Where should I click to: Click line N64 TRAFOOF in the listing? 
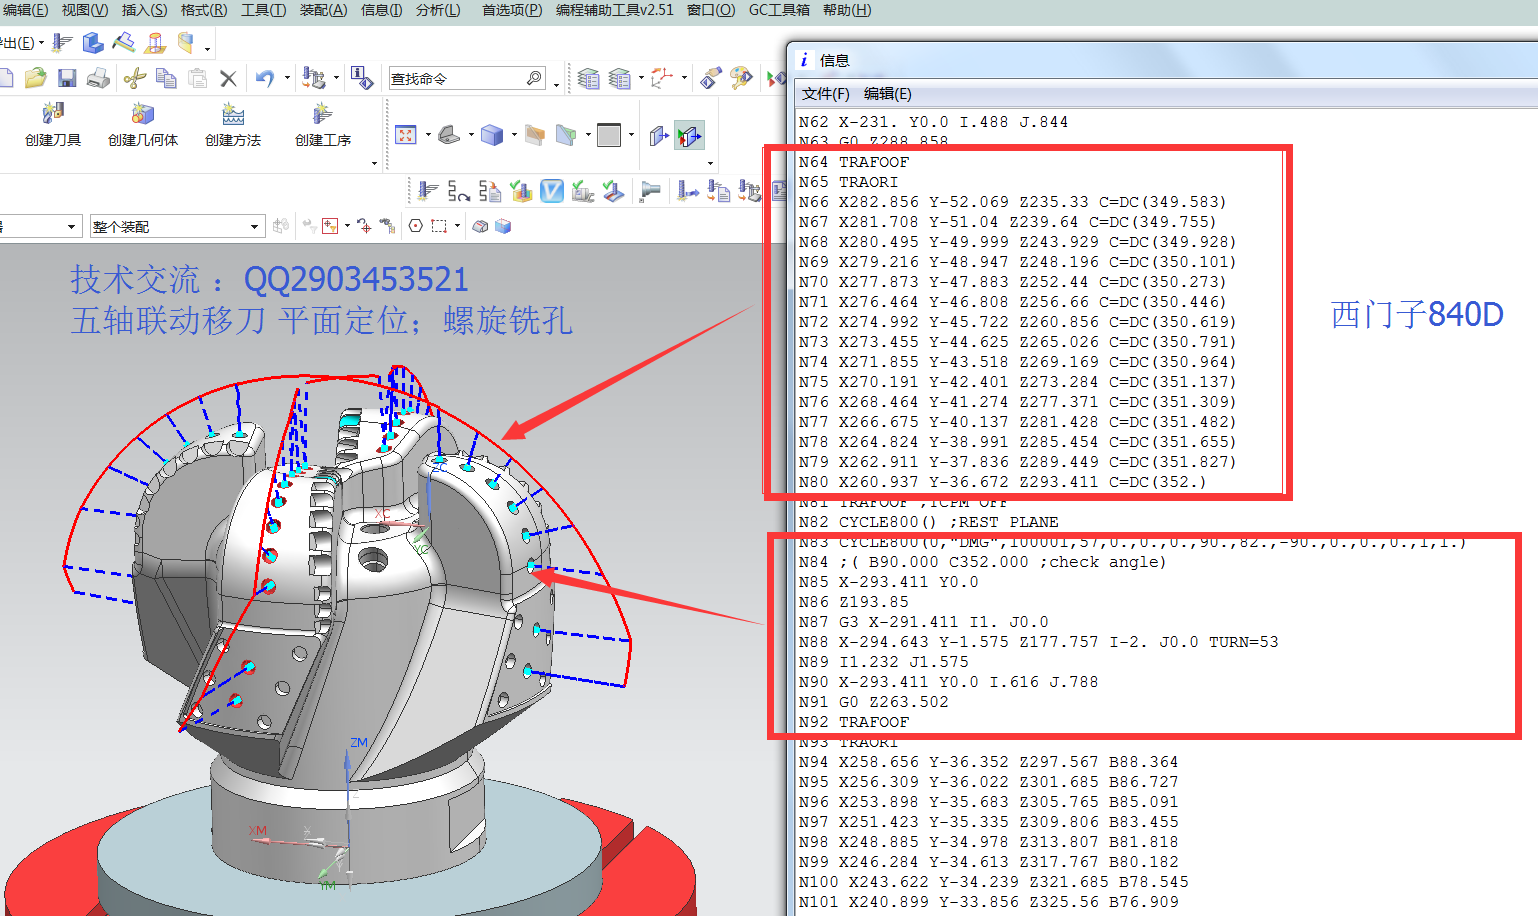(854, 162)
